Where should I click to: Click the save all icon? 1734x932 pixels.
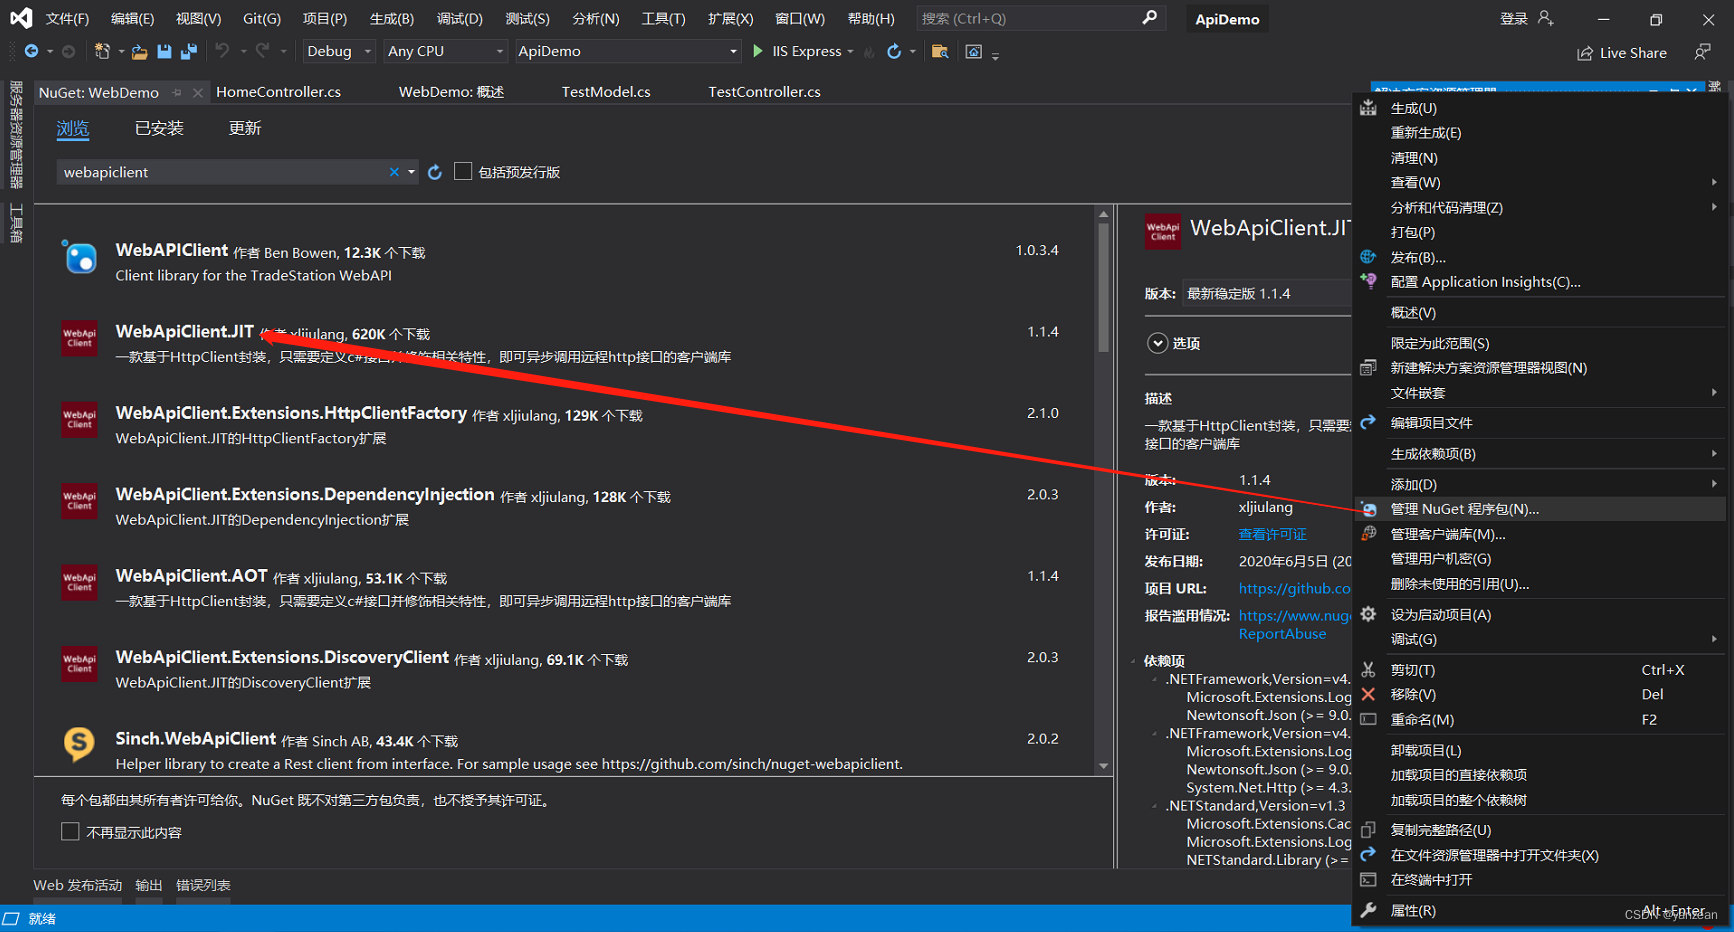[x=189, y=51]
